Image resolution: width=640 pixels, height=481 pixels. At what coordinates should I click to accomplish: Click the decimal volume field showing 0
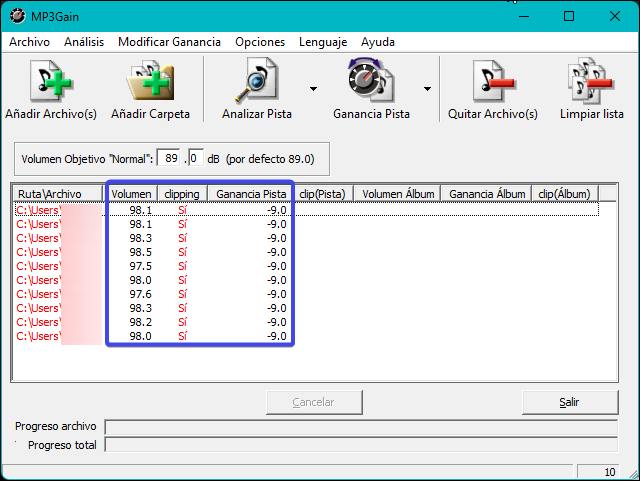tap(196, 158)
